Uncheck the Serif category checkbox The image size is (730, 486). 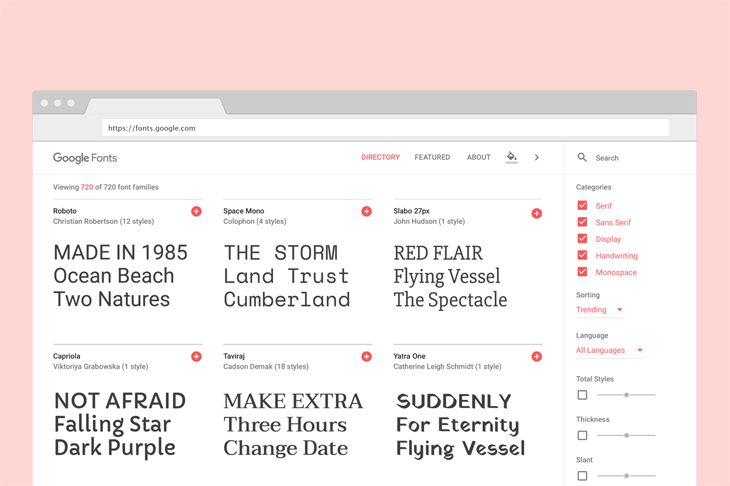tap(582, 205)
